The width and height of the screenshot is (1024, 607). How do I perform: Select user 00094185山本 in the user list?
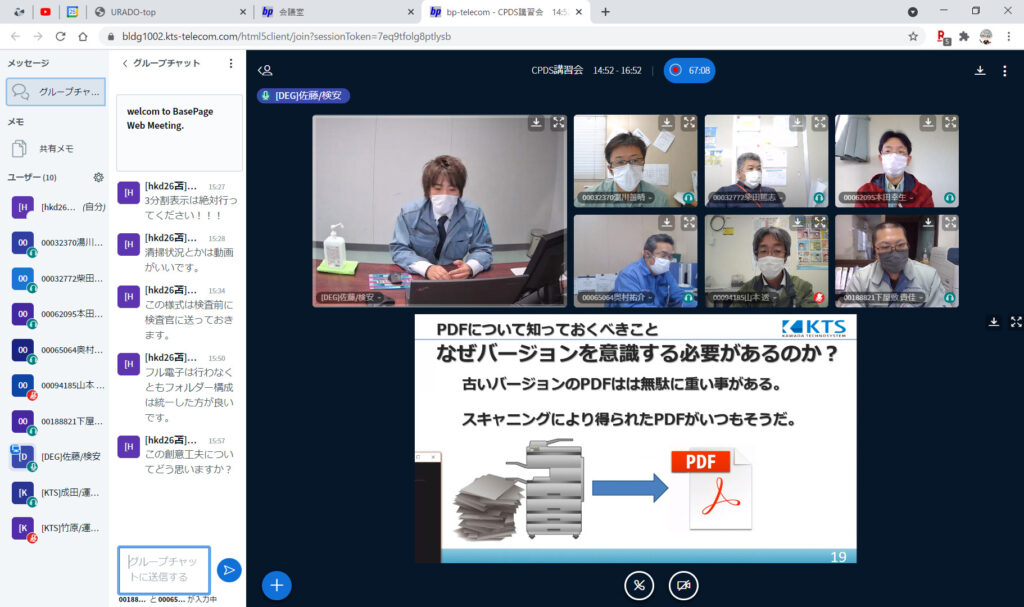click(55, 385)
